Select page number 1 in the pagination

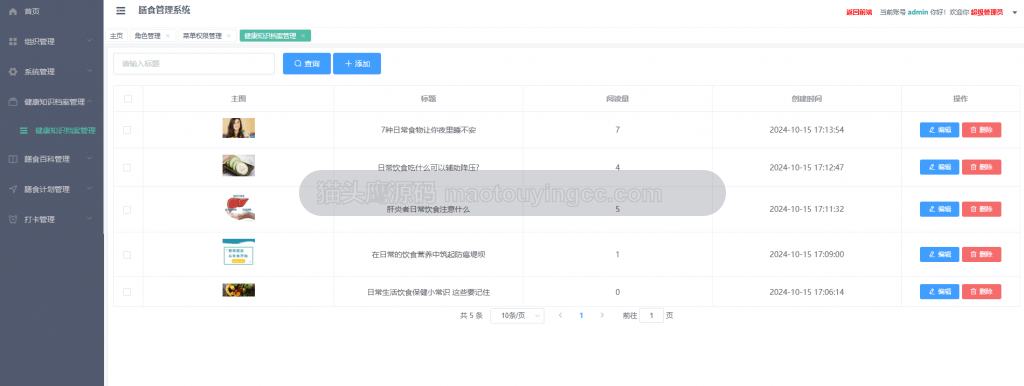[581, 315]
